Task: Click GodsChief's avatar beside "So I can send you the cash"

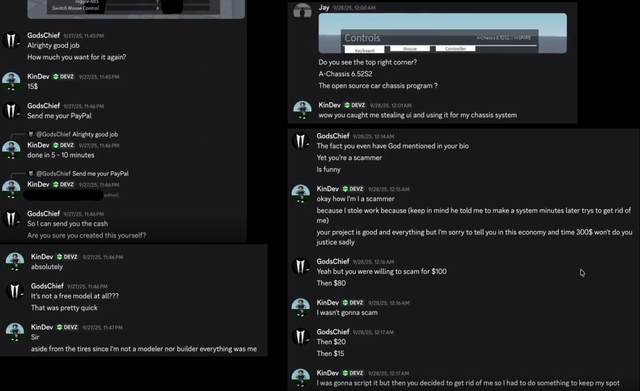Action: coord(11,218)
